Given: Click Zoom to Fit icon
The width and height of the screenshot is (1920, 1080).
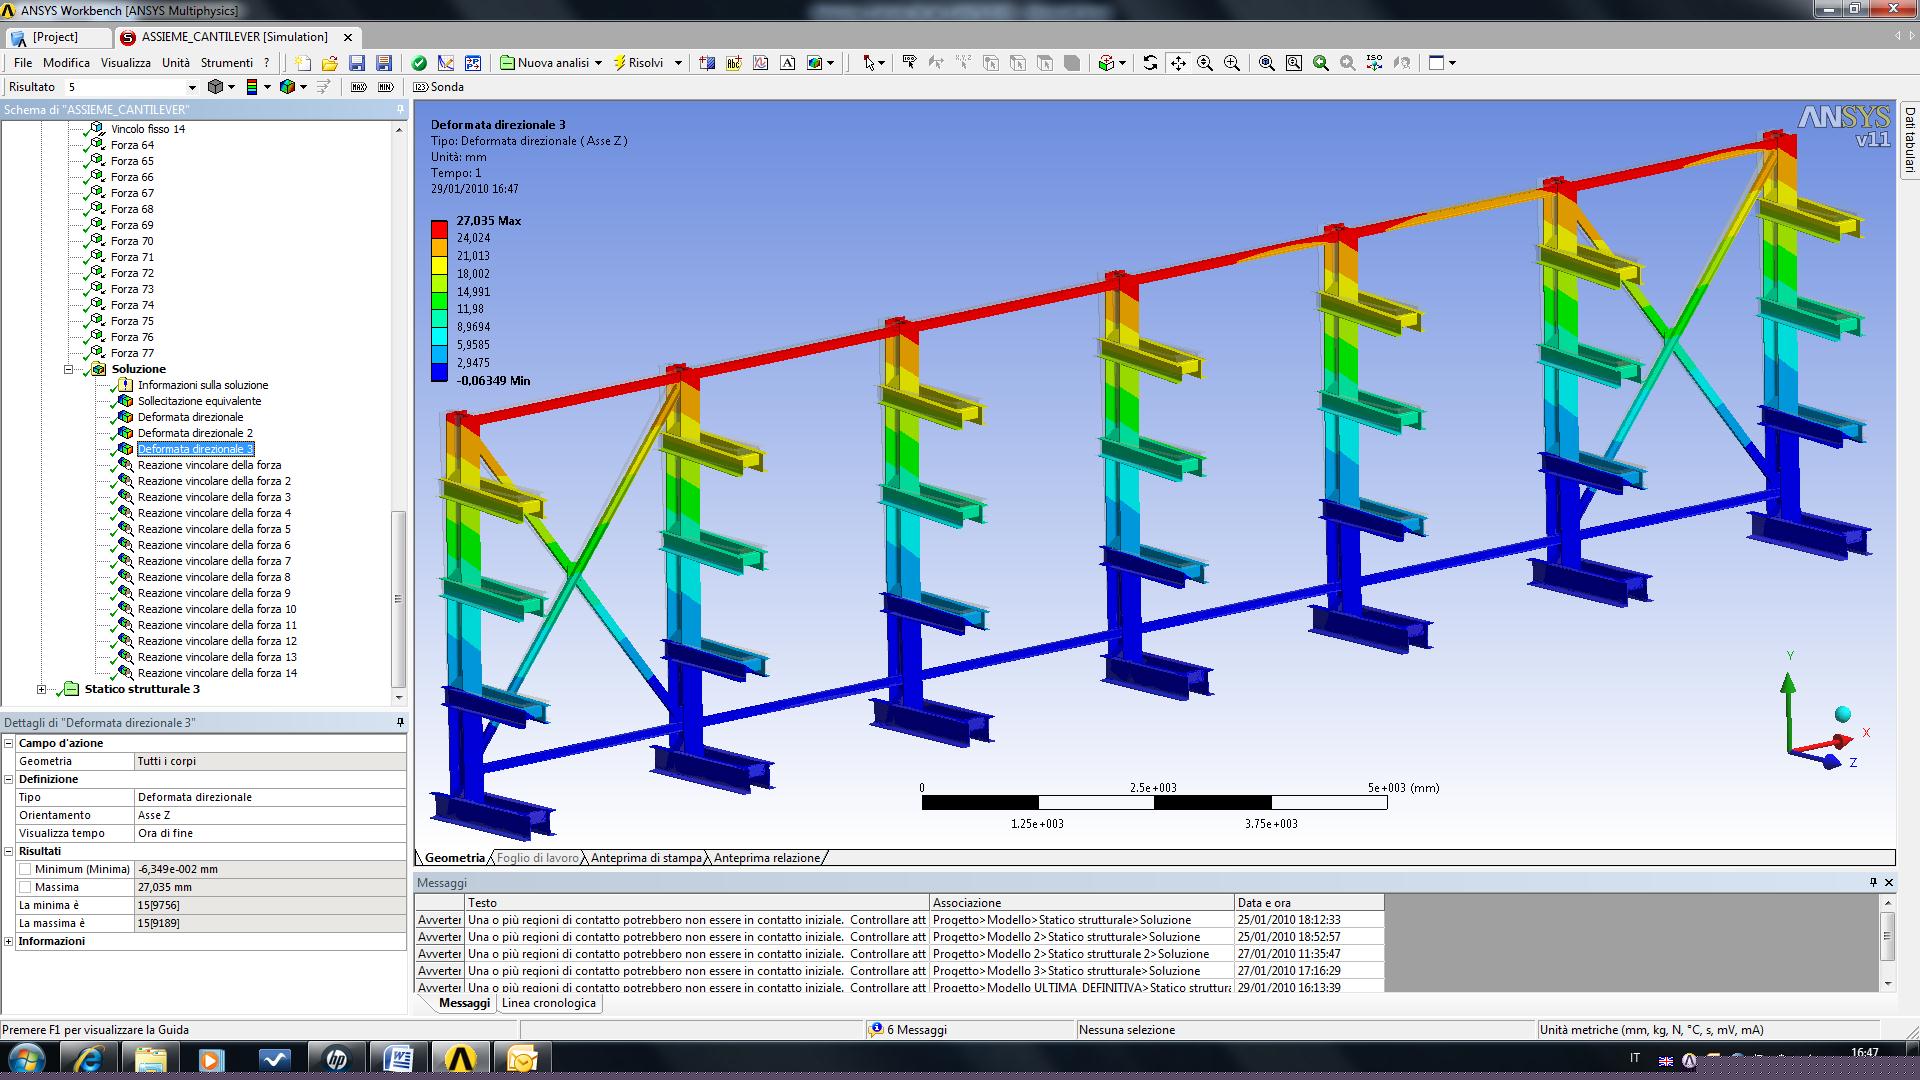Looking at the screenshot, I should tap(1267, 63).
